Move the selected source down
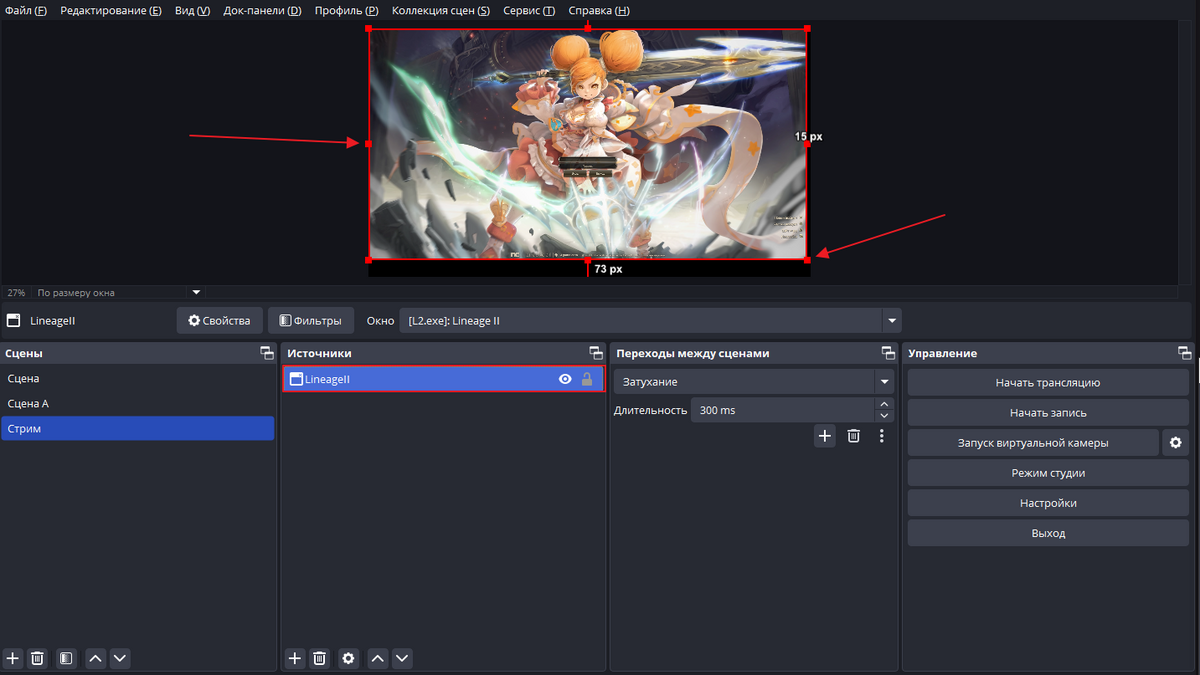 pyautogui.click(x=402, y=658)
